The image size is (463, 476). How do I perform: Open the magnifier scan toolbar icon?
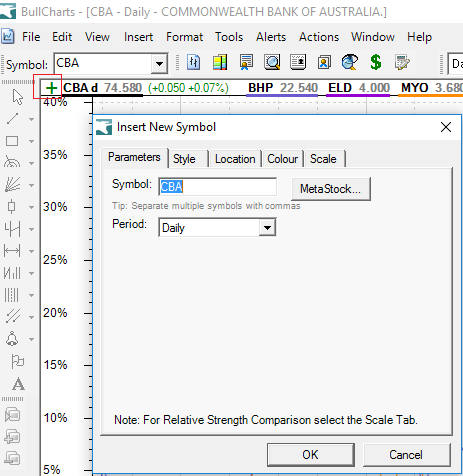272,62
